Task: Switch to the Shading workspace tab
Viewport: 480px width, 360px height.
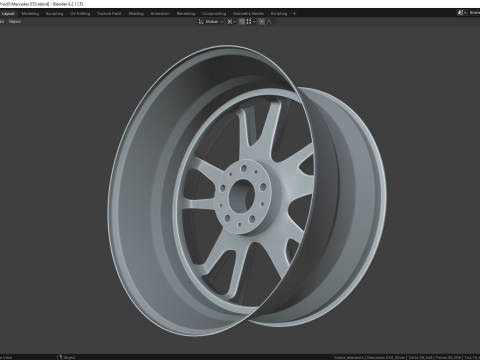Action: pyautogui.click(x=136, y=14)
